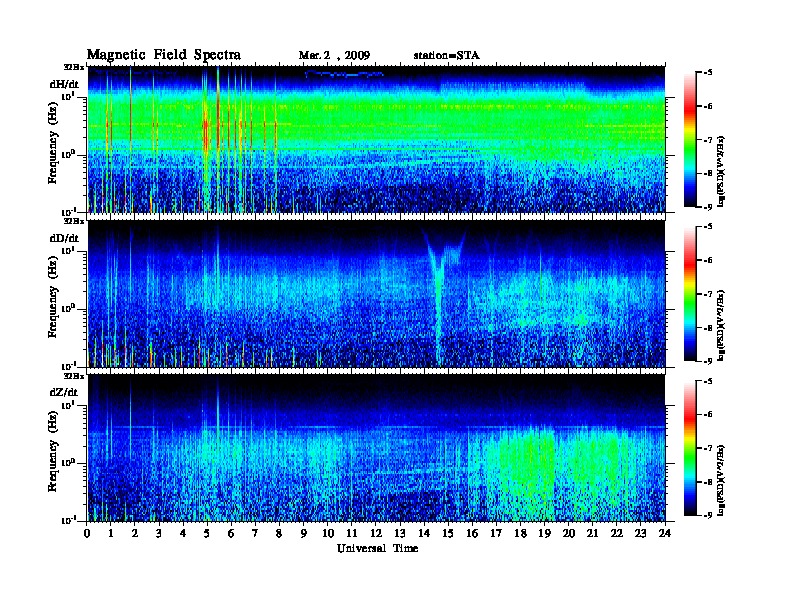
Task: Click hour 0 tick label on time axis
Action: pos(87,533)
